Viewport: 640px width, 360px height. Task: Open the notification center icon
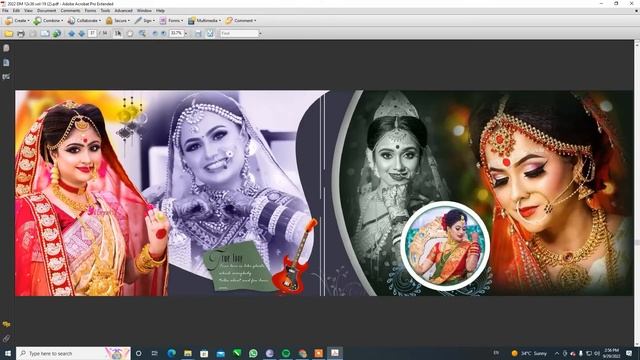click(629, 353)
